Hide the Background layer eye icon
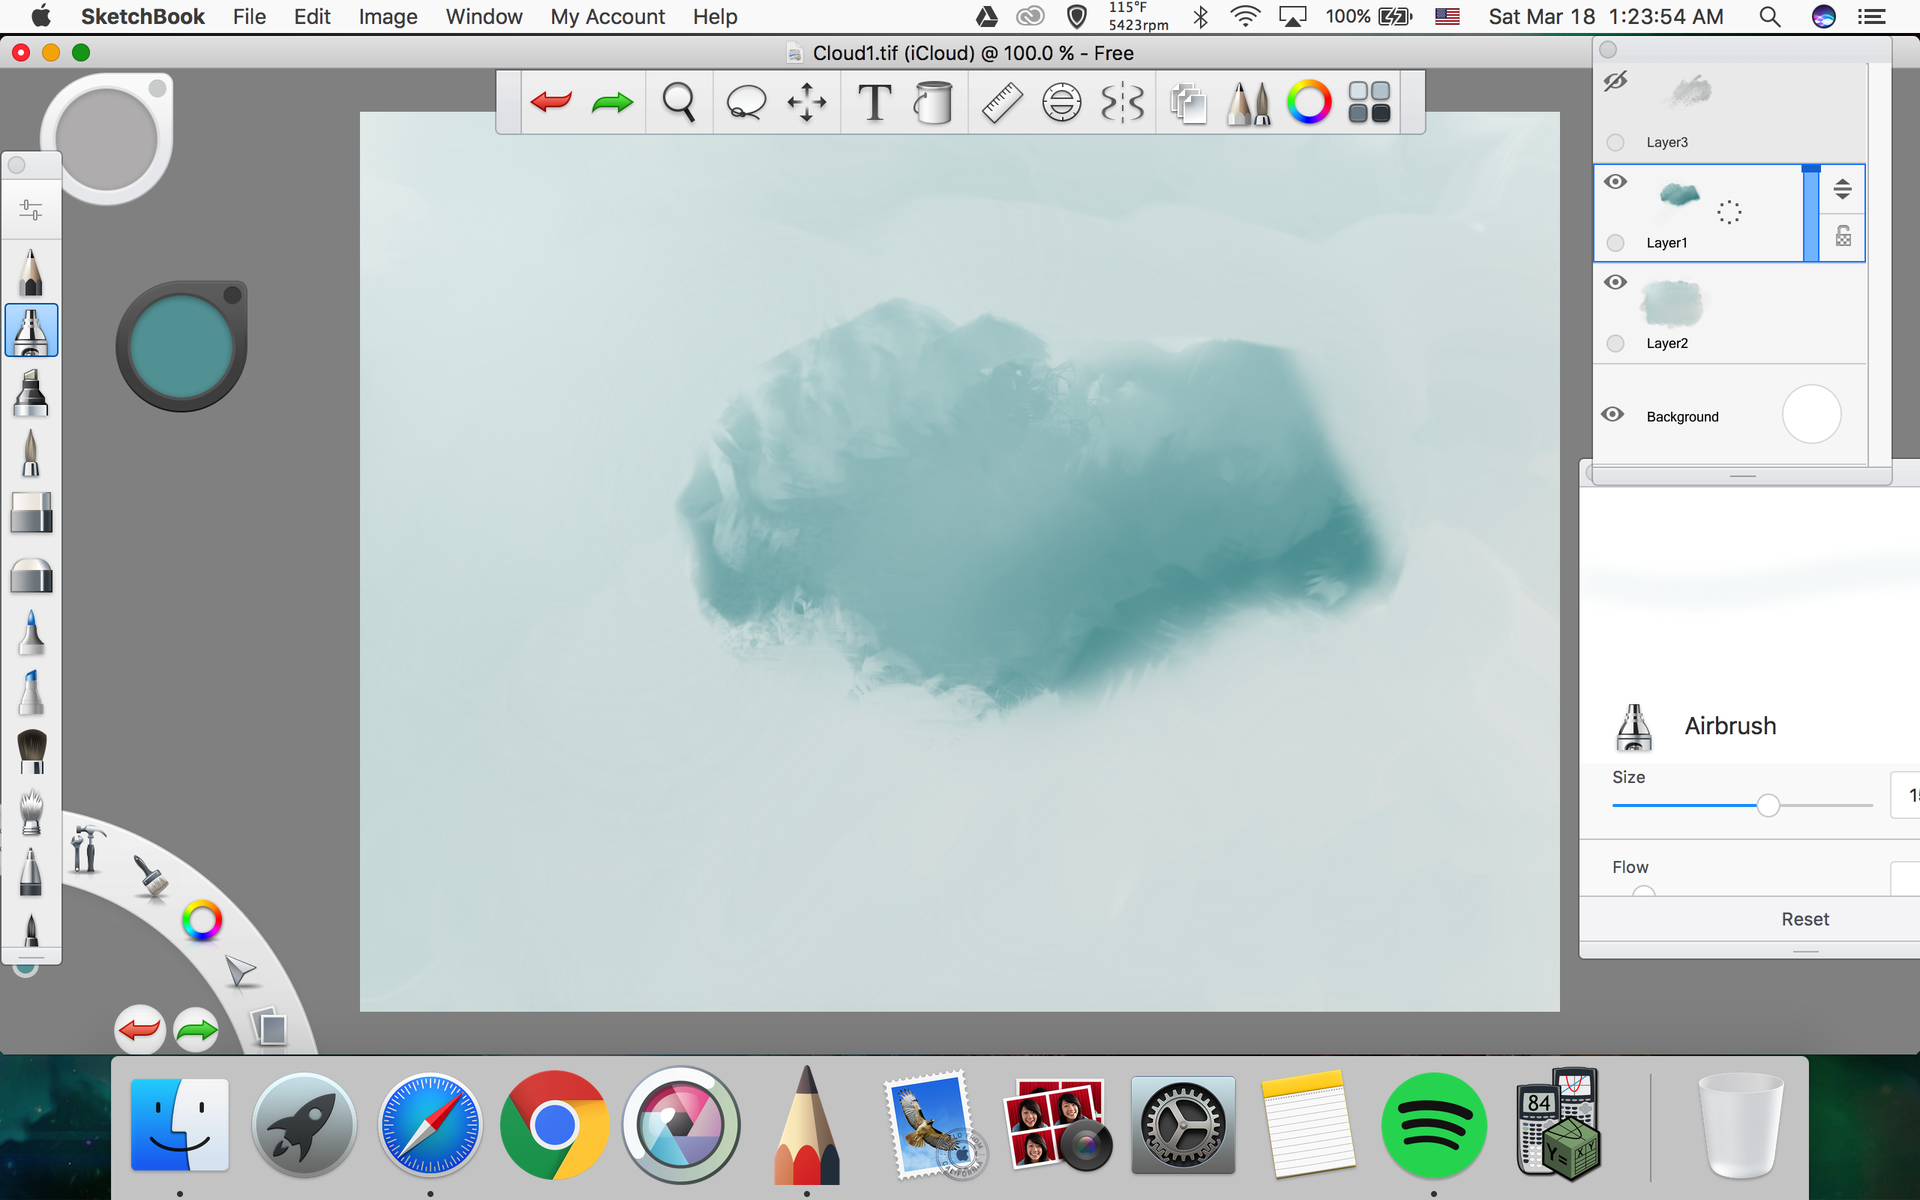This screenshot has width=1920, height=1200. click(1612, 415)
